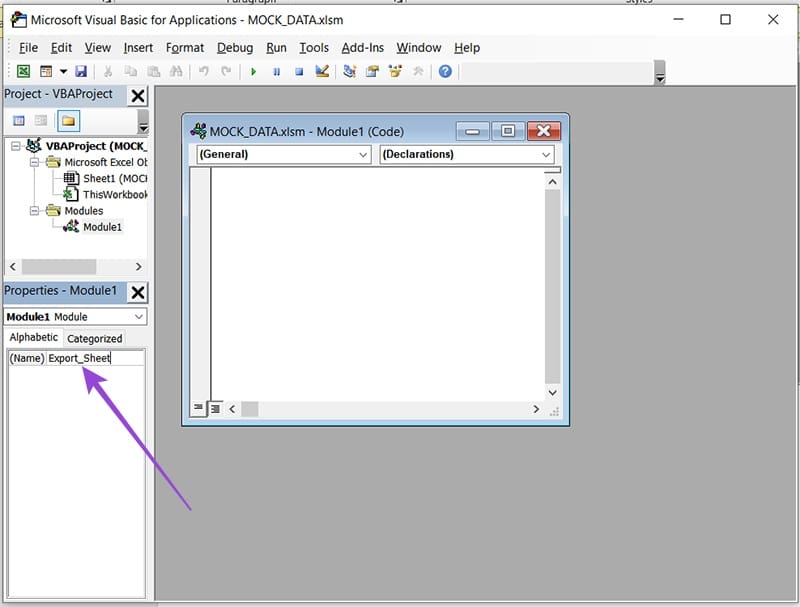Viewport: 800px width, 607px height.
Task: Toggle Folders view in Project panel
Action: (x=68, y=121)
